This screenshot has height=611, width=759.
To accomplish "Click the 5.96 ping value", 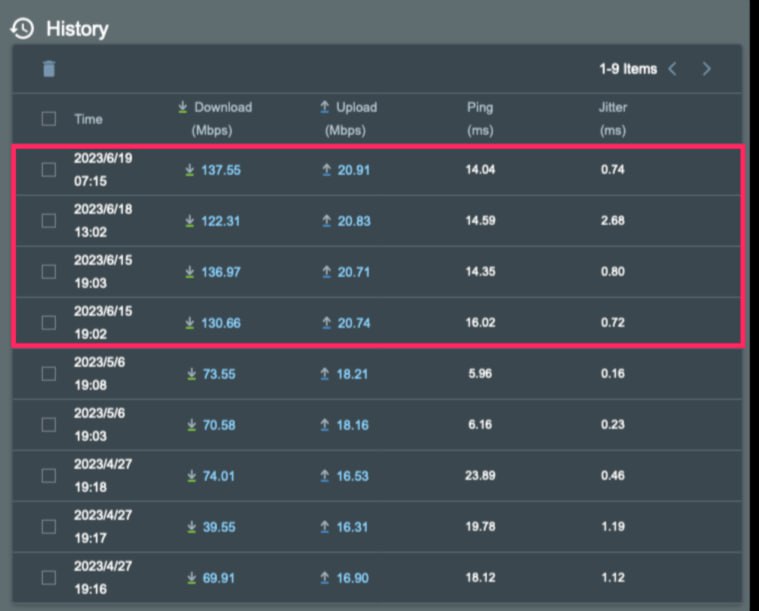I will tap(480, 374).
